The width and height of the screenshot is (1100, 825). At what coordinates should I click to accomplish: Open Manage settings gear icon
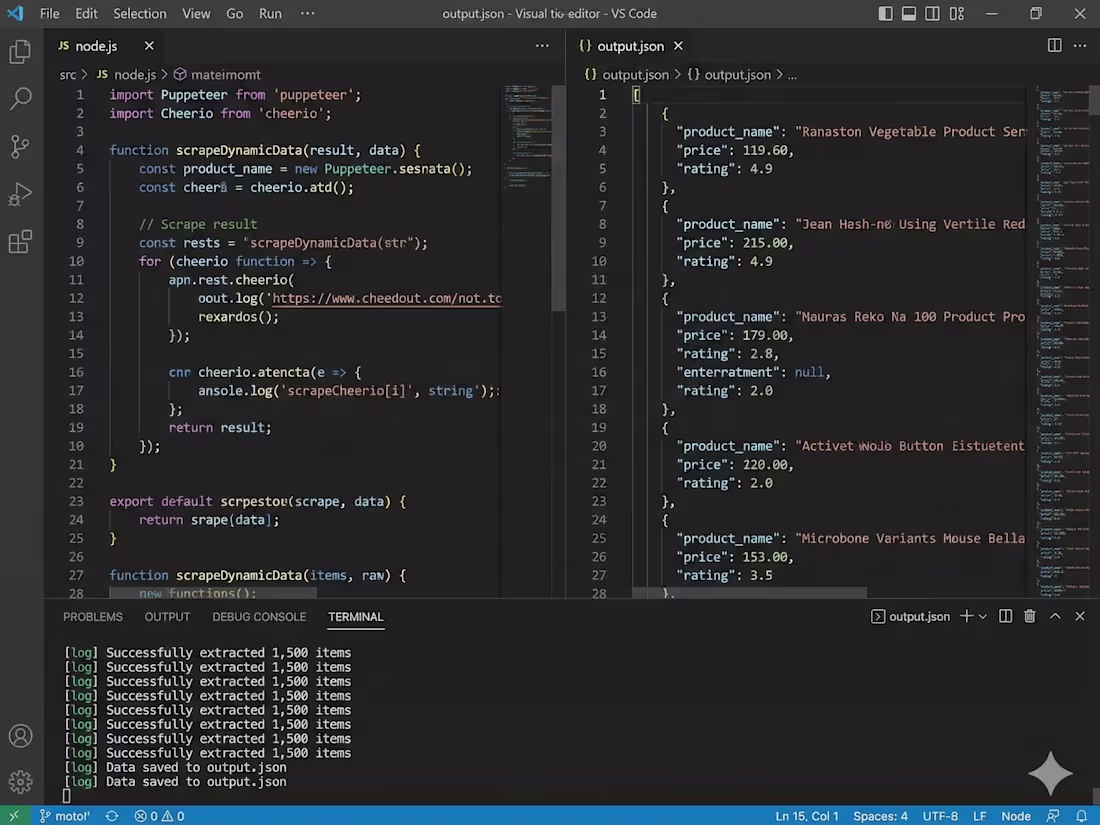point(20,781)
